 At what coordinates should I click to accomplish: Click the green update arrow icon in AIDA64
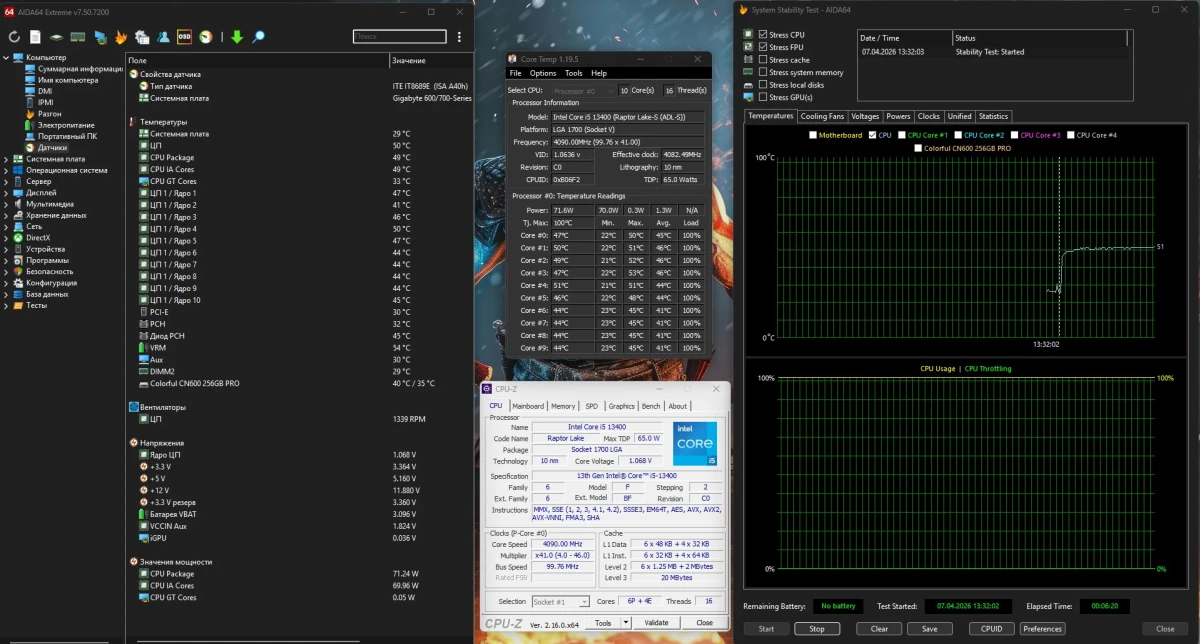click(237, 37)
